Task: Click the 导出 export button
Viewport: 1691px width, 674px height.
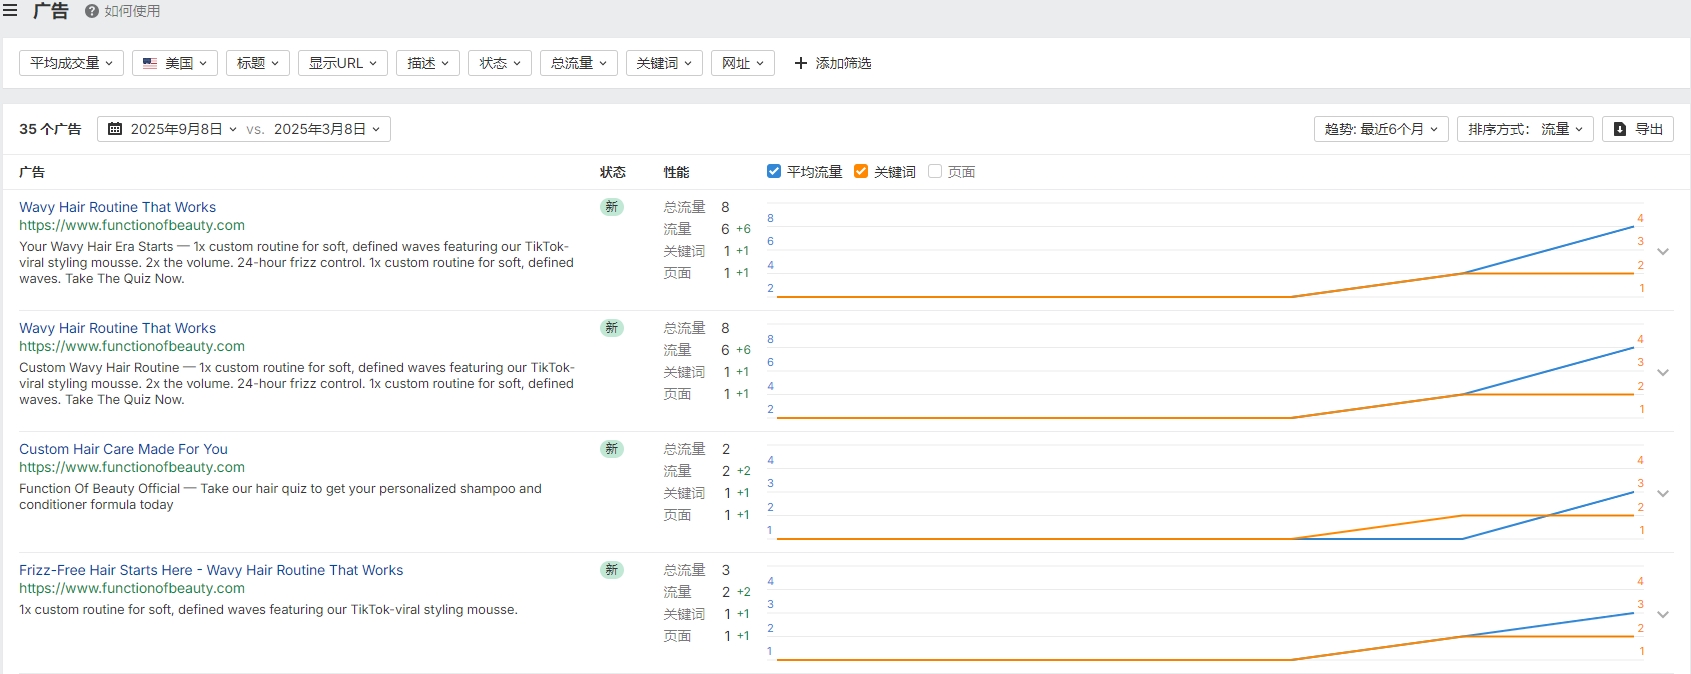Action: (x=1638, y=129)
